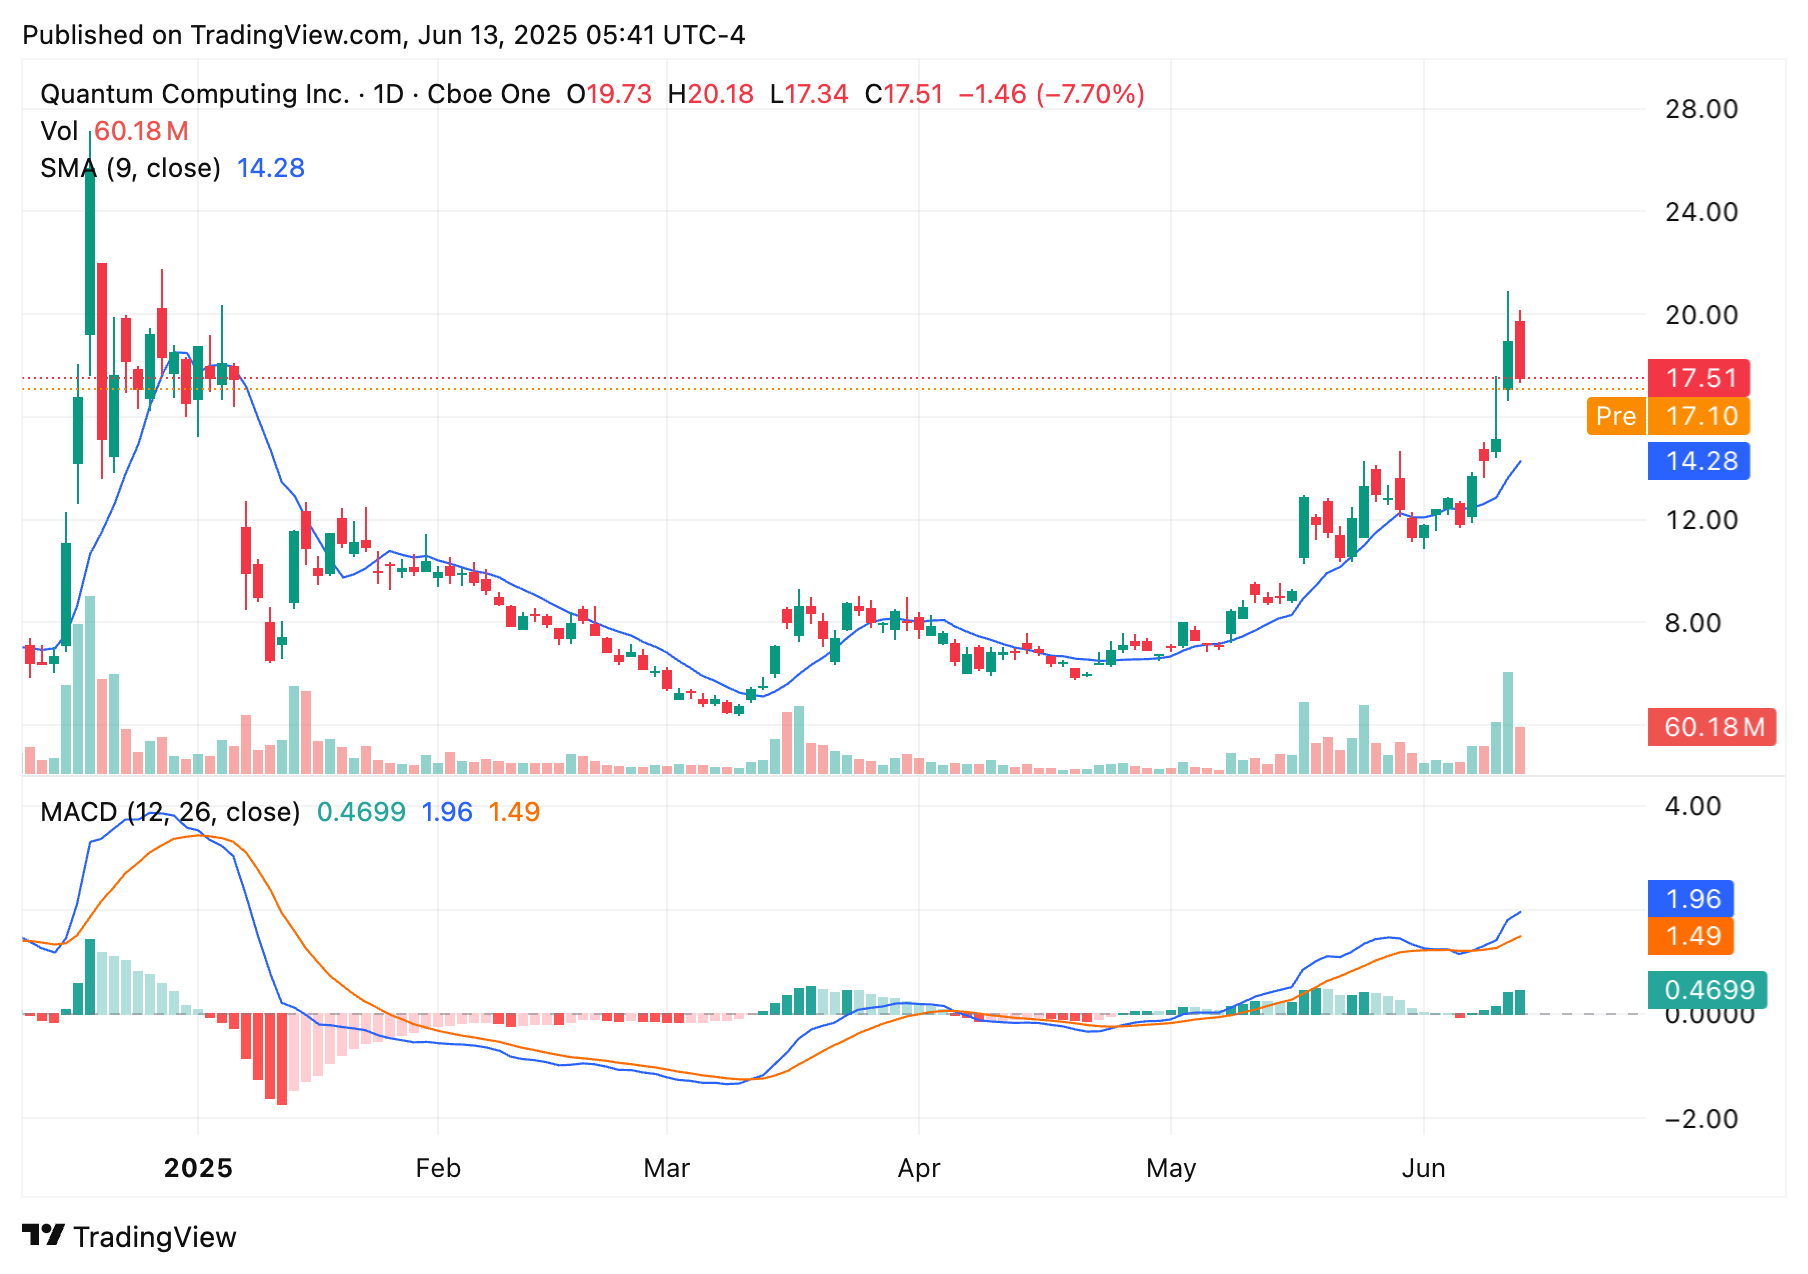Click the 28.00 price axis label
The width and height of the screenshot is (1808, 1274).
click(1701, 109)
